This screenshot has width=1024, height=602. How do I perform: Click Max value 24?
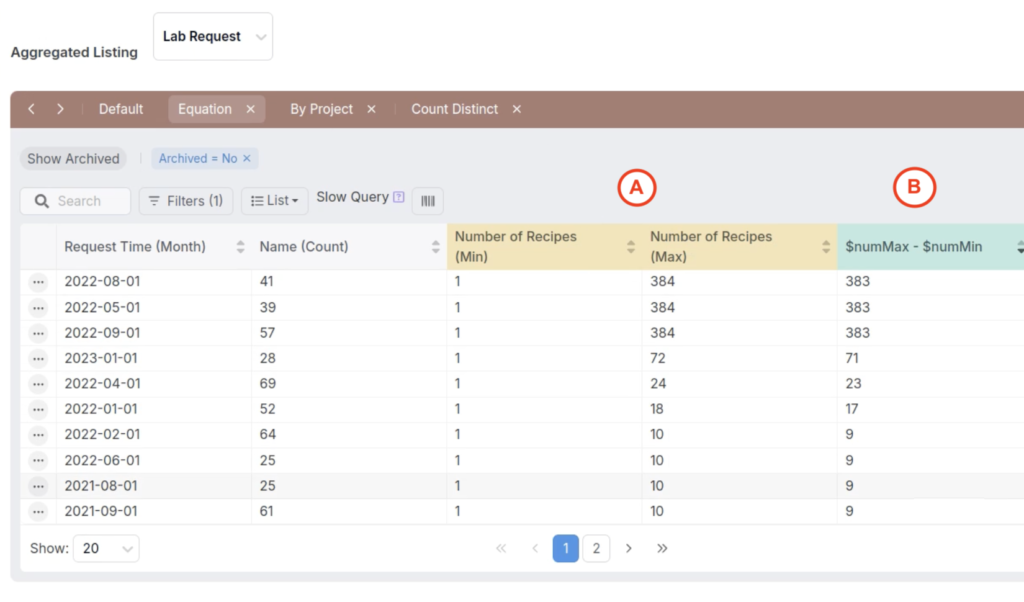click(658, 384)
